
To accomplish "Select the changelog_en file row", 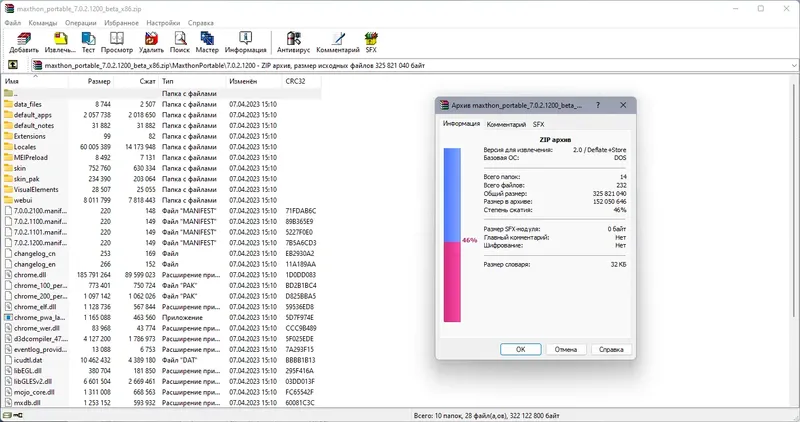I will [161, 264].
